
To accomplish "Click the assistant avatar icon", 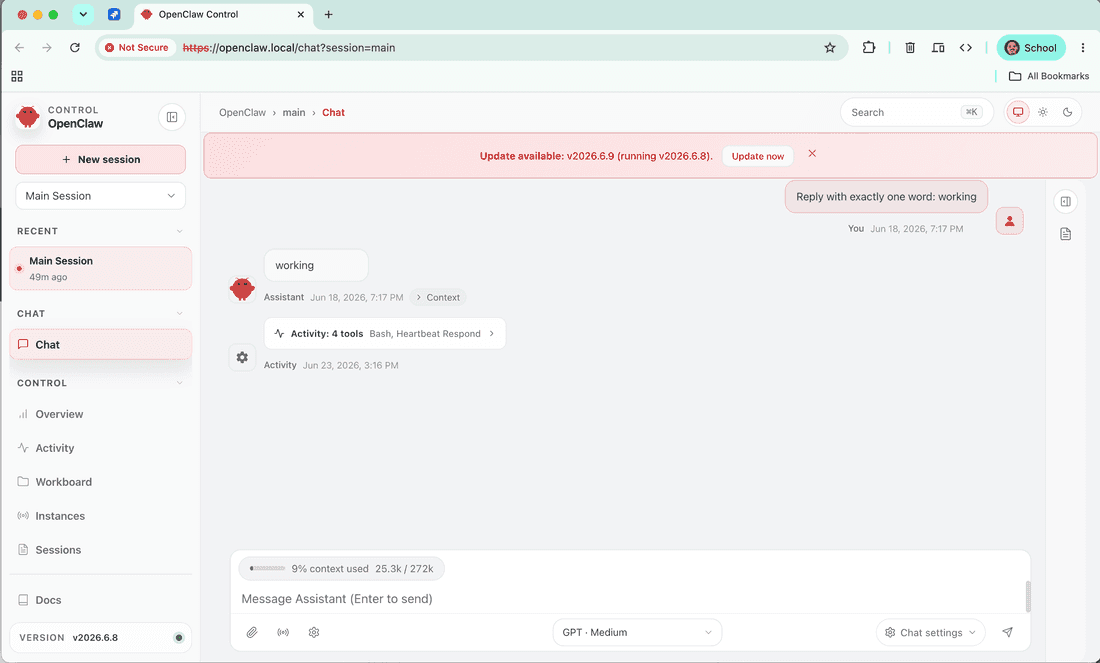I will point(242,288).
